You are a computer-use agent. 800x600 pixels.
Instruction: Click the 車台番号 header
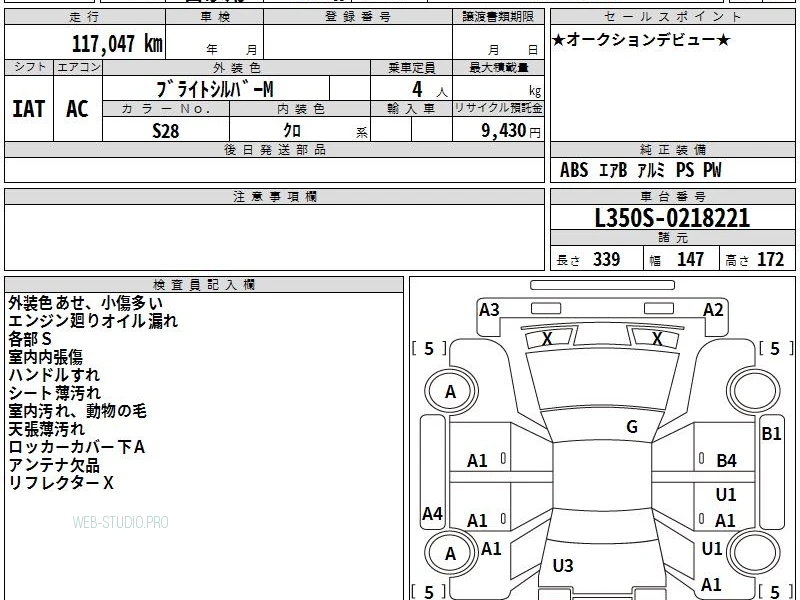(x=673, y=196)
